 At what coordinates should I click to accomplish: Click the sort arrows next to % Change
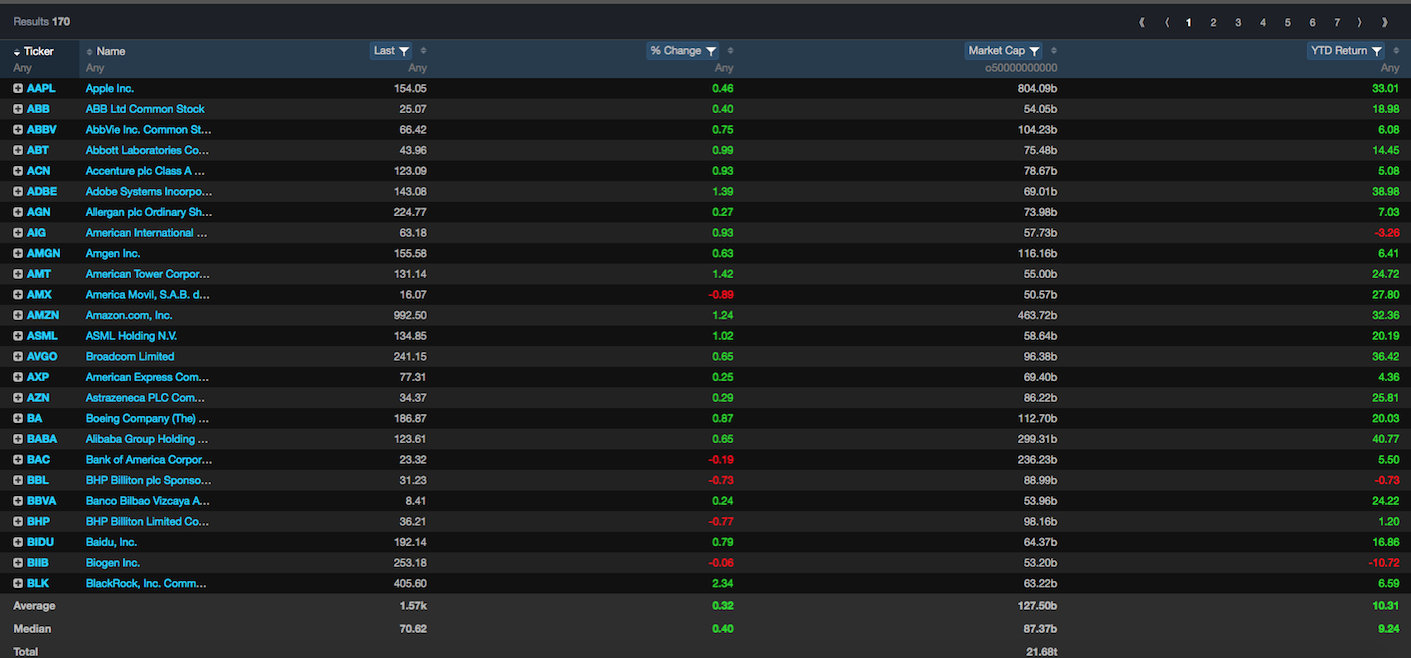[x=730, y=51]
